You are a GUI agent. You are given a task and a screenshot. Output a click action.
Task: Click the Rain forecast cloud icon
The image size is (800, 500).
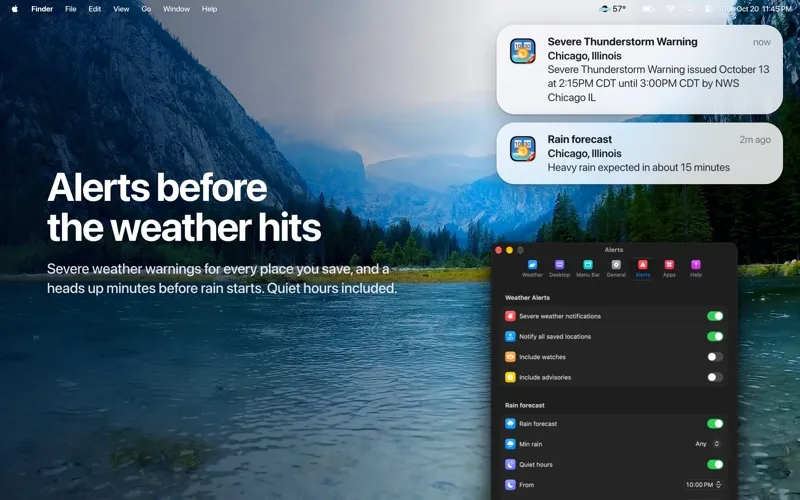click(x=510, y=423)
